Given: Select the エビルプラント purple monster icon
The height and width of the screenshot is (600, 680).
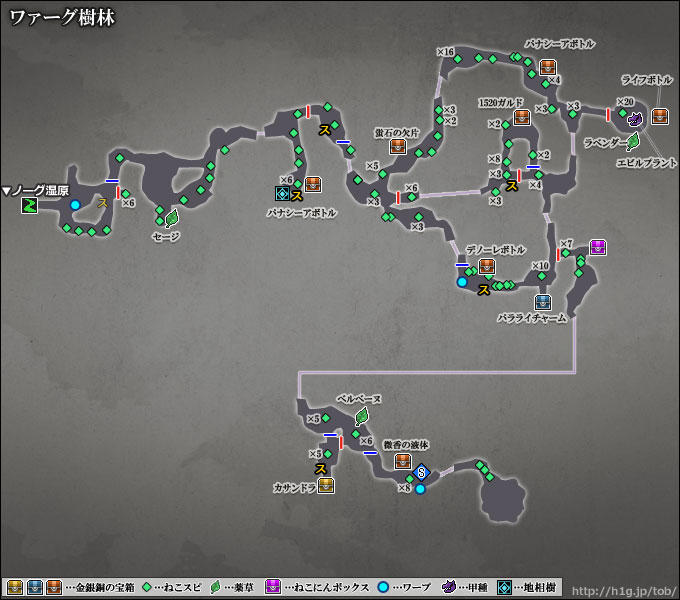Looking at the screenshot, I should tap(635, 119).
